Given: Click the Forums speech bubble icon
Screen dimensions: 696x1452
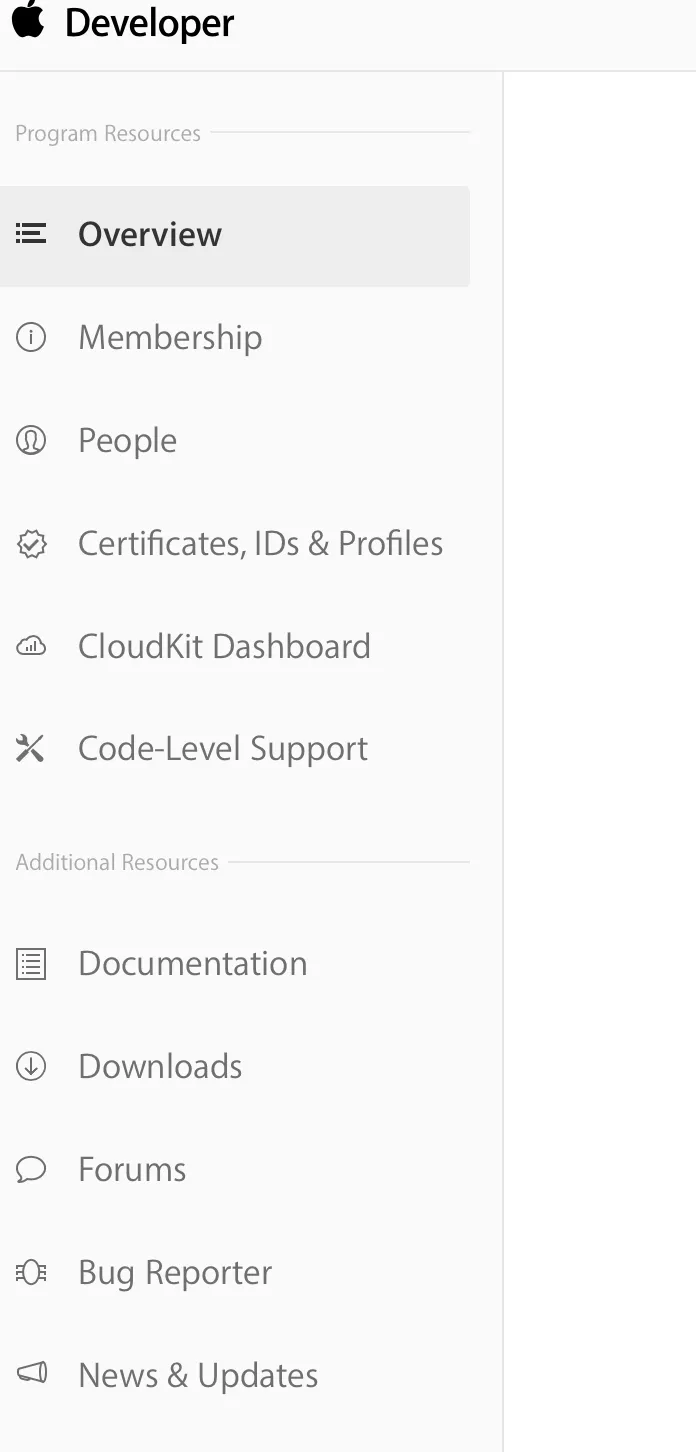Looking at the screenshot, I should coord(31,1170).
